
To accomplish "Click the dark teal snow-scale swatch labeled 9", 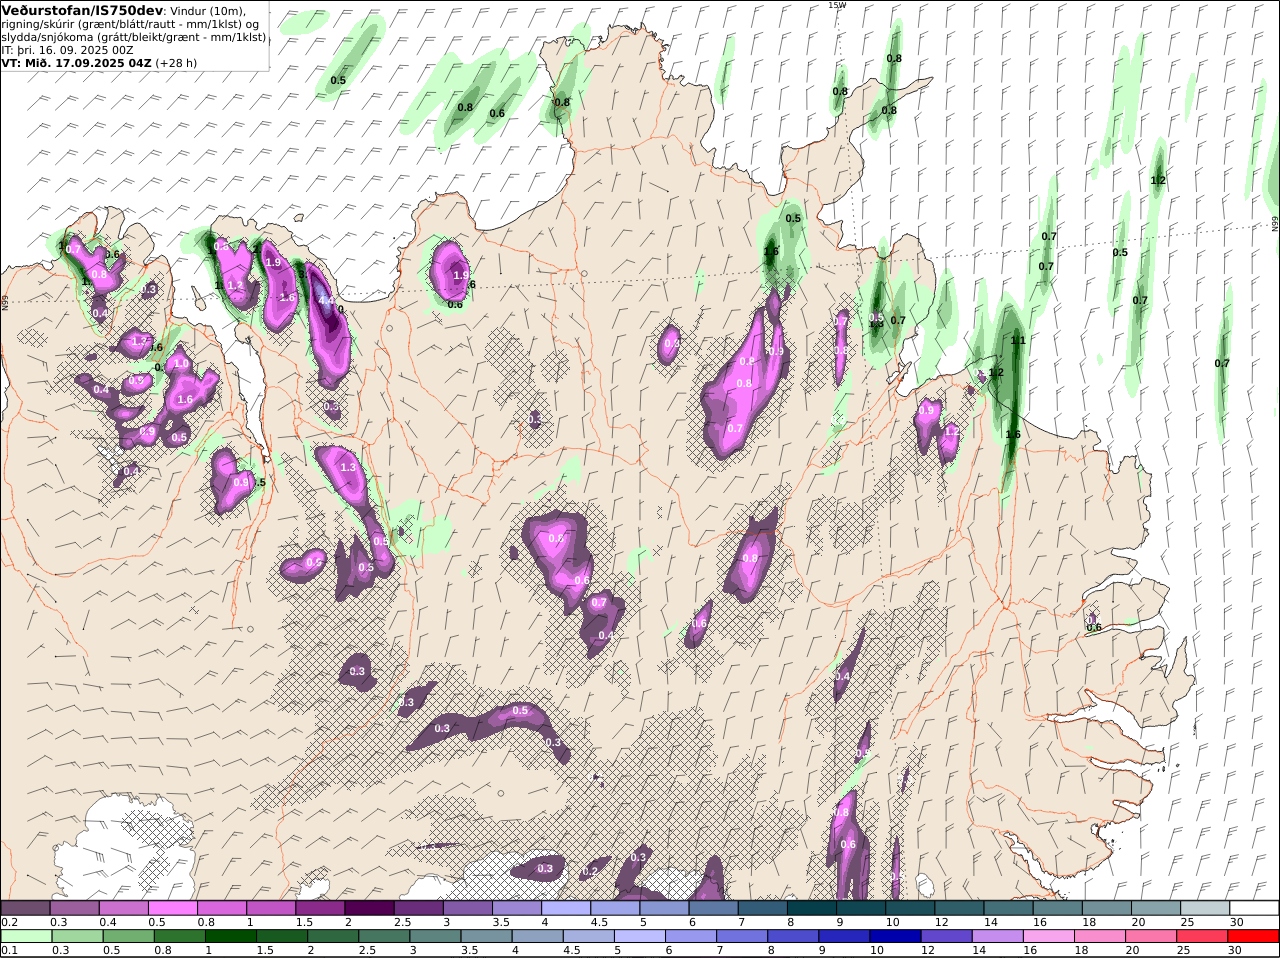I will (x=861, y=907).
